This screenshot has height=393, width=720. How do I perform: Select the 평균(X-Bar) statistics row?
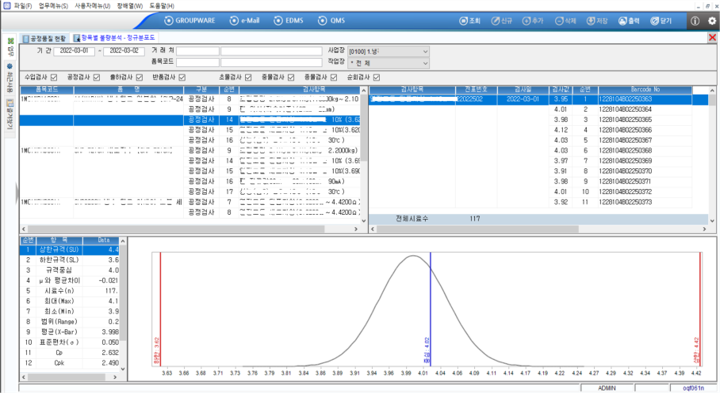[69, 332]
